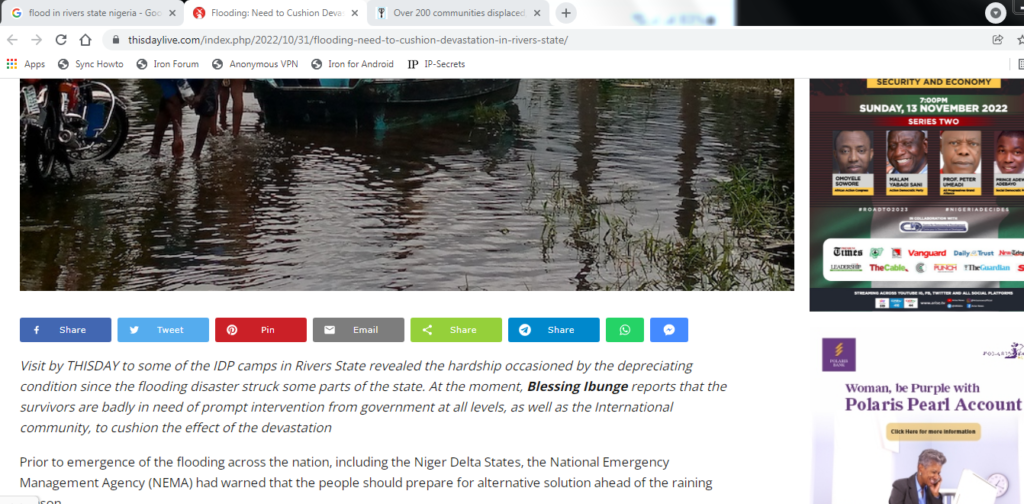The image size is (1024, 504).
Task: Click the lock icon in address bar
Action: 116,40
